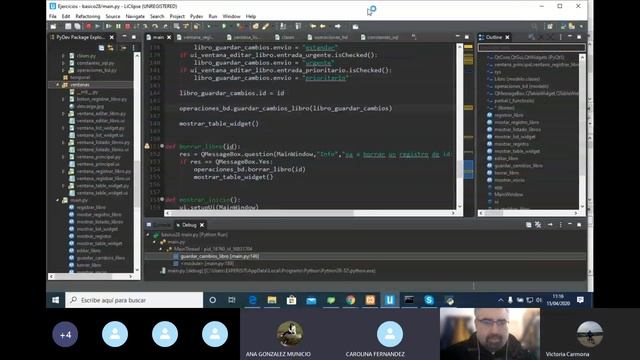The image size is (640, 360).
Task: Close the PyDev Package Explorer tab
Action: (x=111, y=37)
